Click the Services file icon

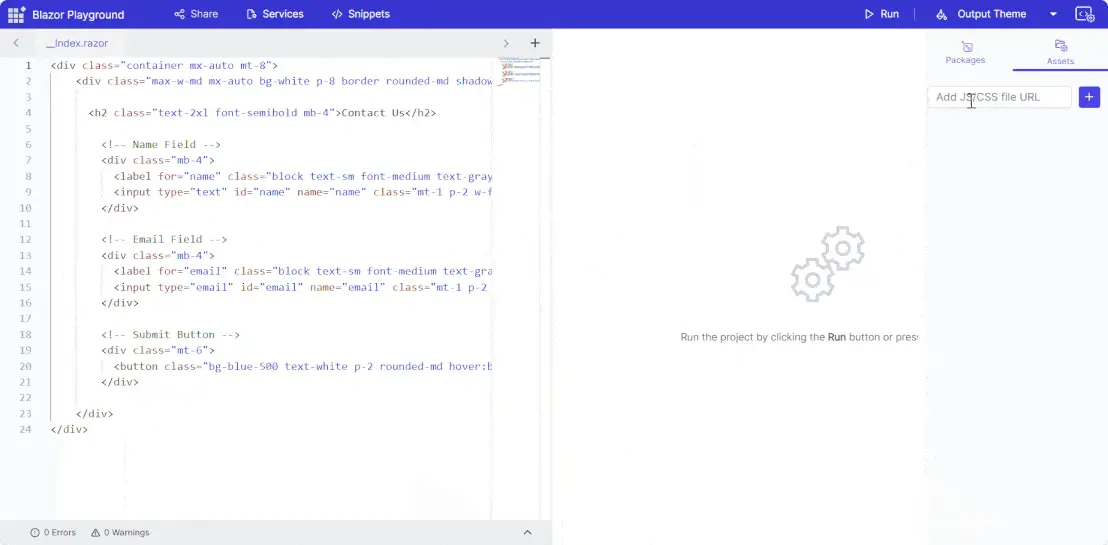pos(252,14)
